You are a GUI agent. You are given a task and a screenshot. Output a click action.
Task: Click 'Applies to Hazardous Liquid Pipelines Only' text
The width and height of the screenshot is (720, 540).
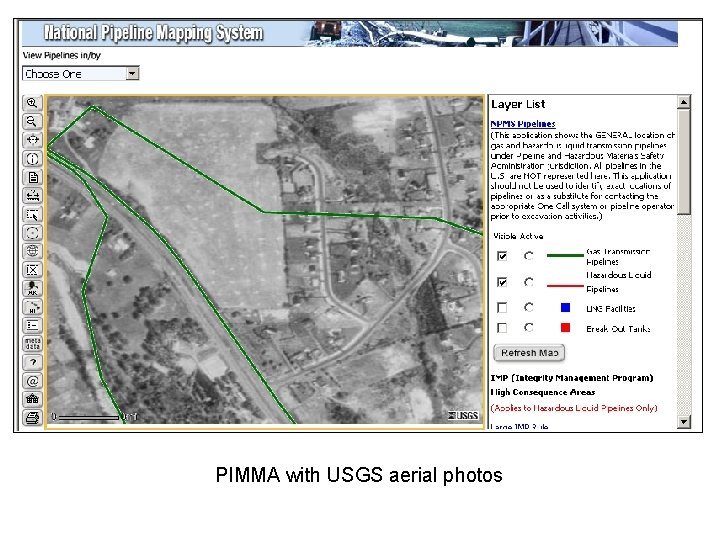tap(574, 408)
